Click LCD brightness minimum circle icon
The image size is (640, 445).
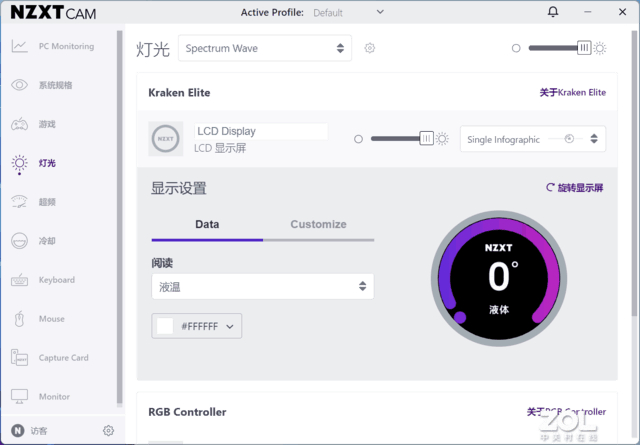(358, 139)
